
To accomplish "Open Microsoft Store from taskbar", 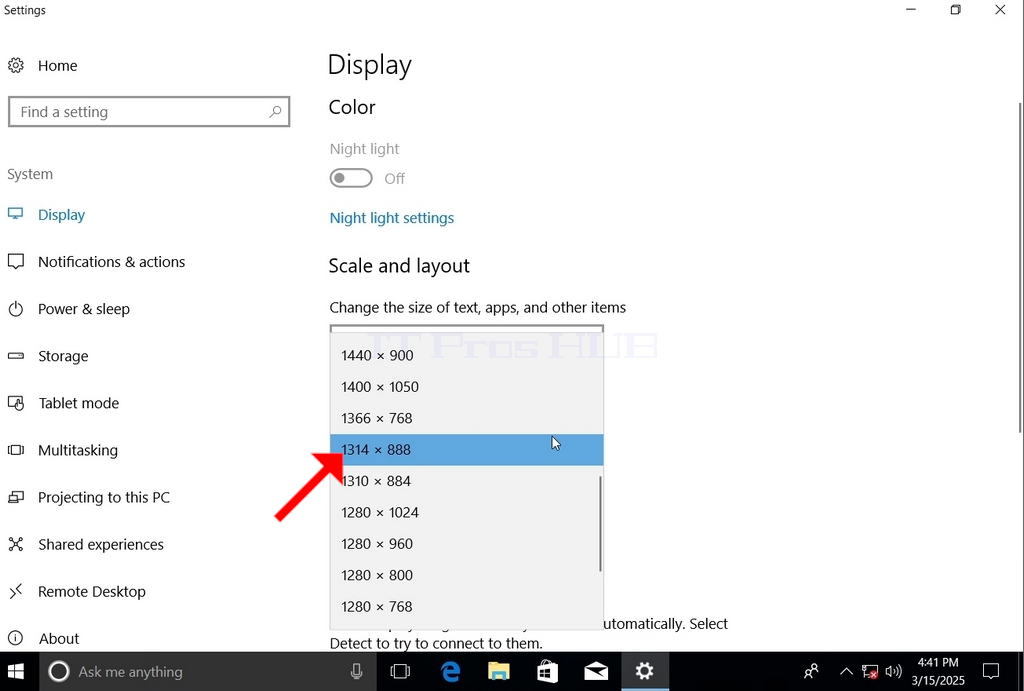I will pyautogui.click(x=547, y=671).
